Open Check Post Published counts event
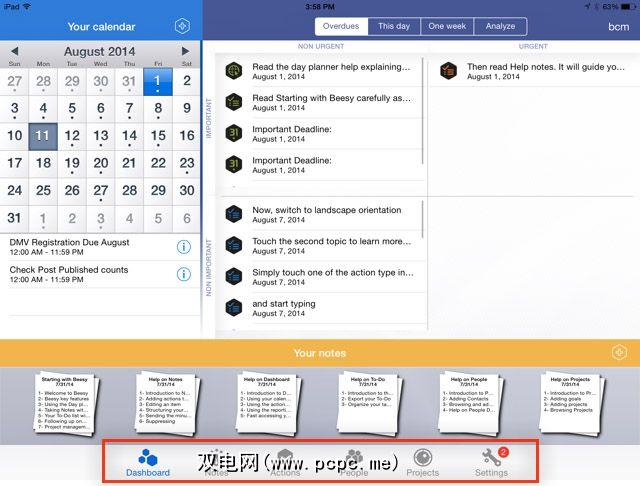Viewport: 640px width, 486px height. pos(100,274)
